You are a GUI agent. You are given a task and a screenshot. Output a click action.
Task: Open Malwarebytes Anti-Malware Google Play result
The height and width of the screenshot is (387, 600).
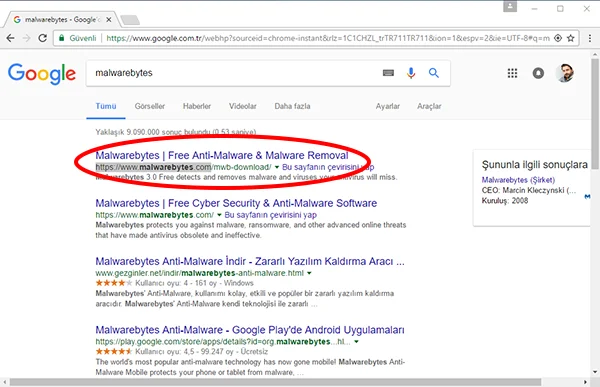coord(250,330)
